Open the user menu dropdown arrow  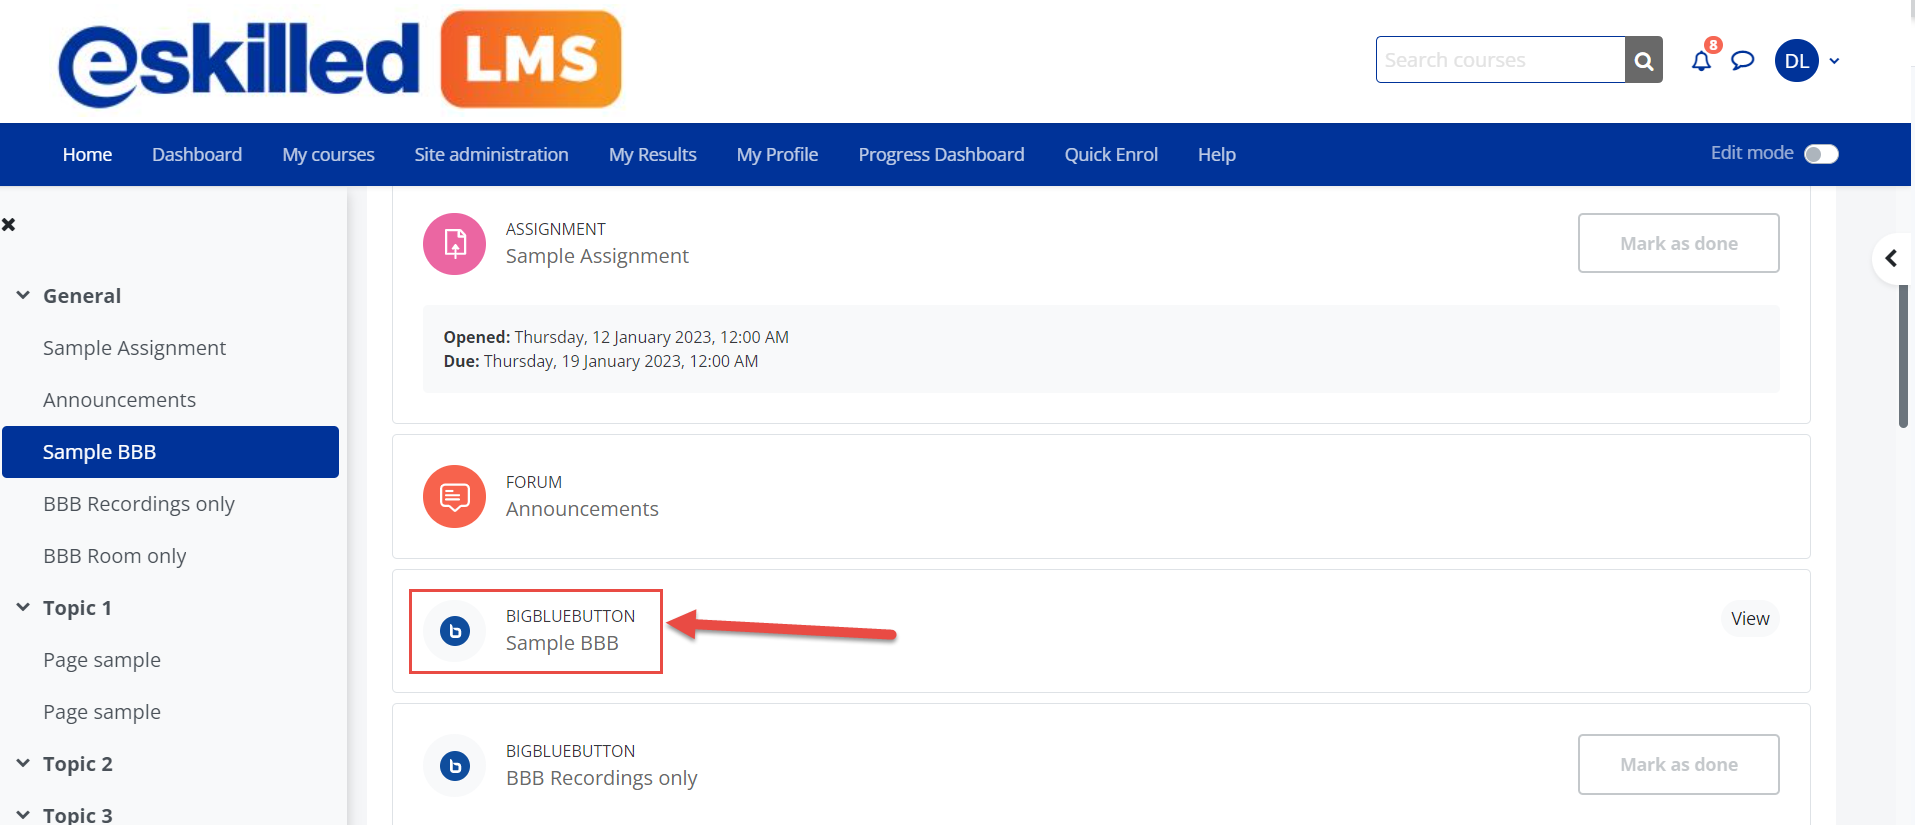[1835, 61]
